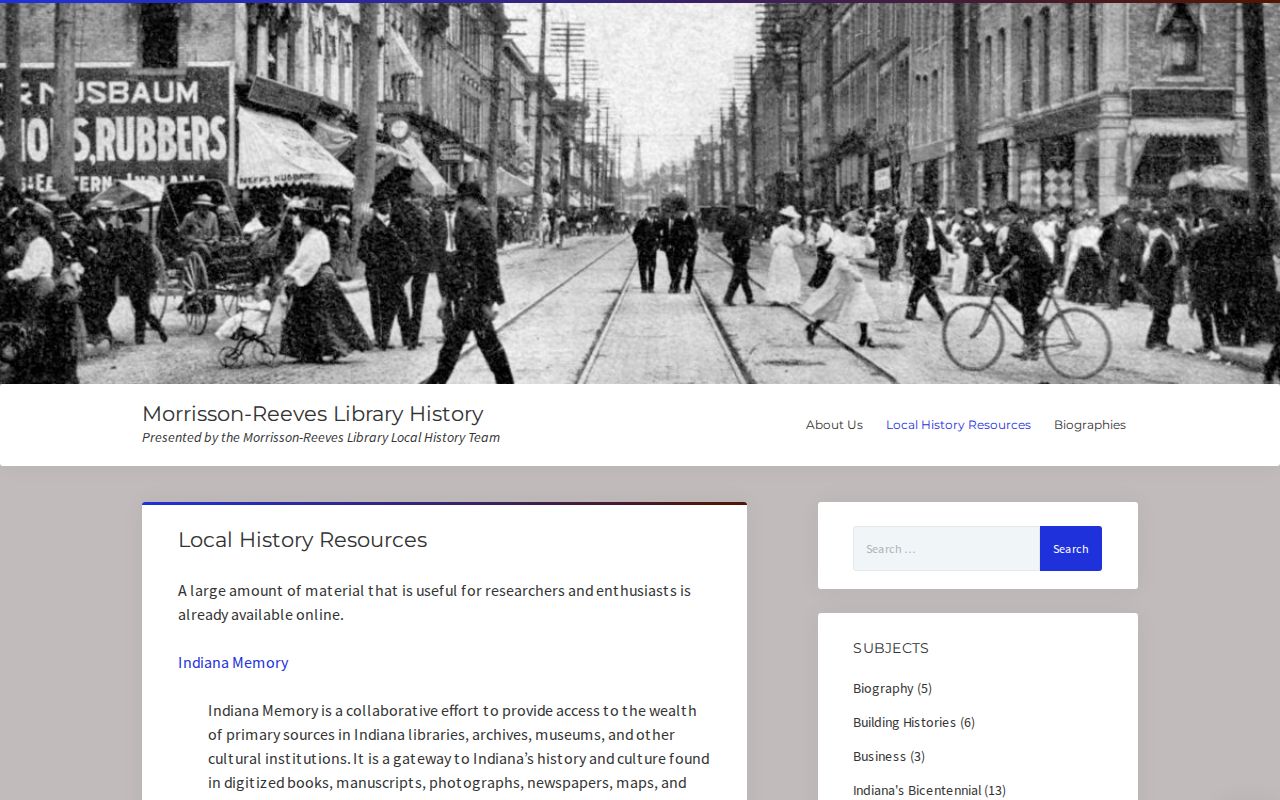Select the Local History Resources page heading
The width and height of the screenshot is (1280, 800).
(x=302, y=540)
